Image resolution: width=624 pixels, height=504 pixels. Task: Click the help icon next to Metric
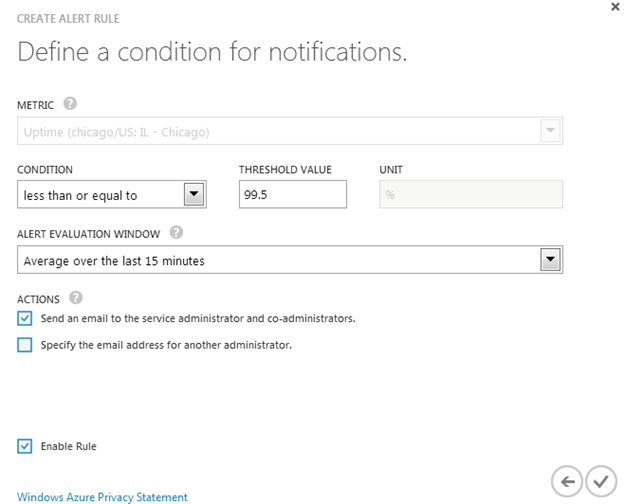click(70, 103)
